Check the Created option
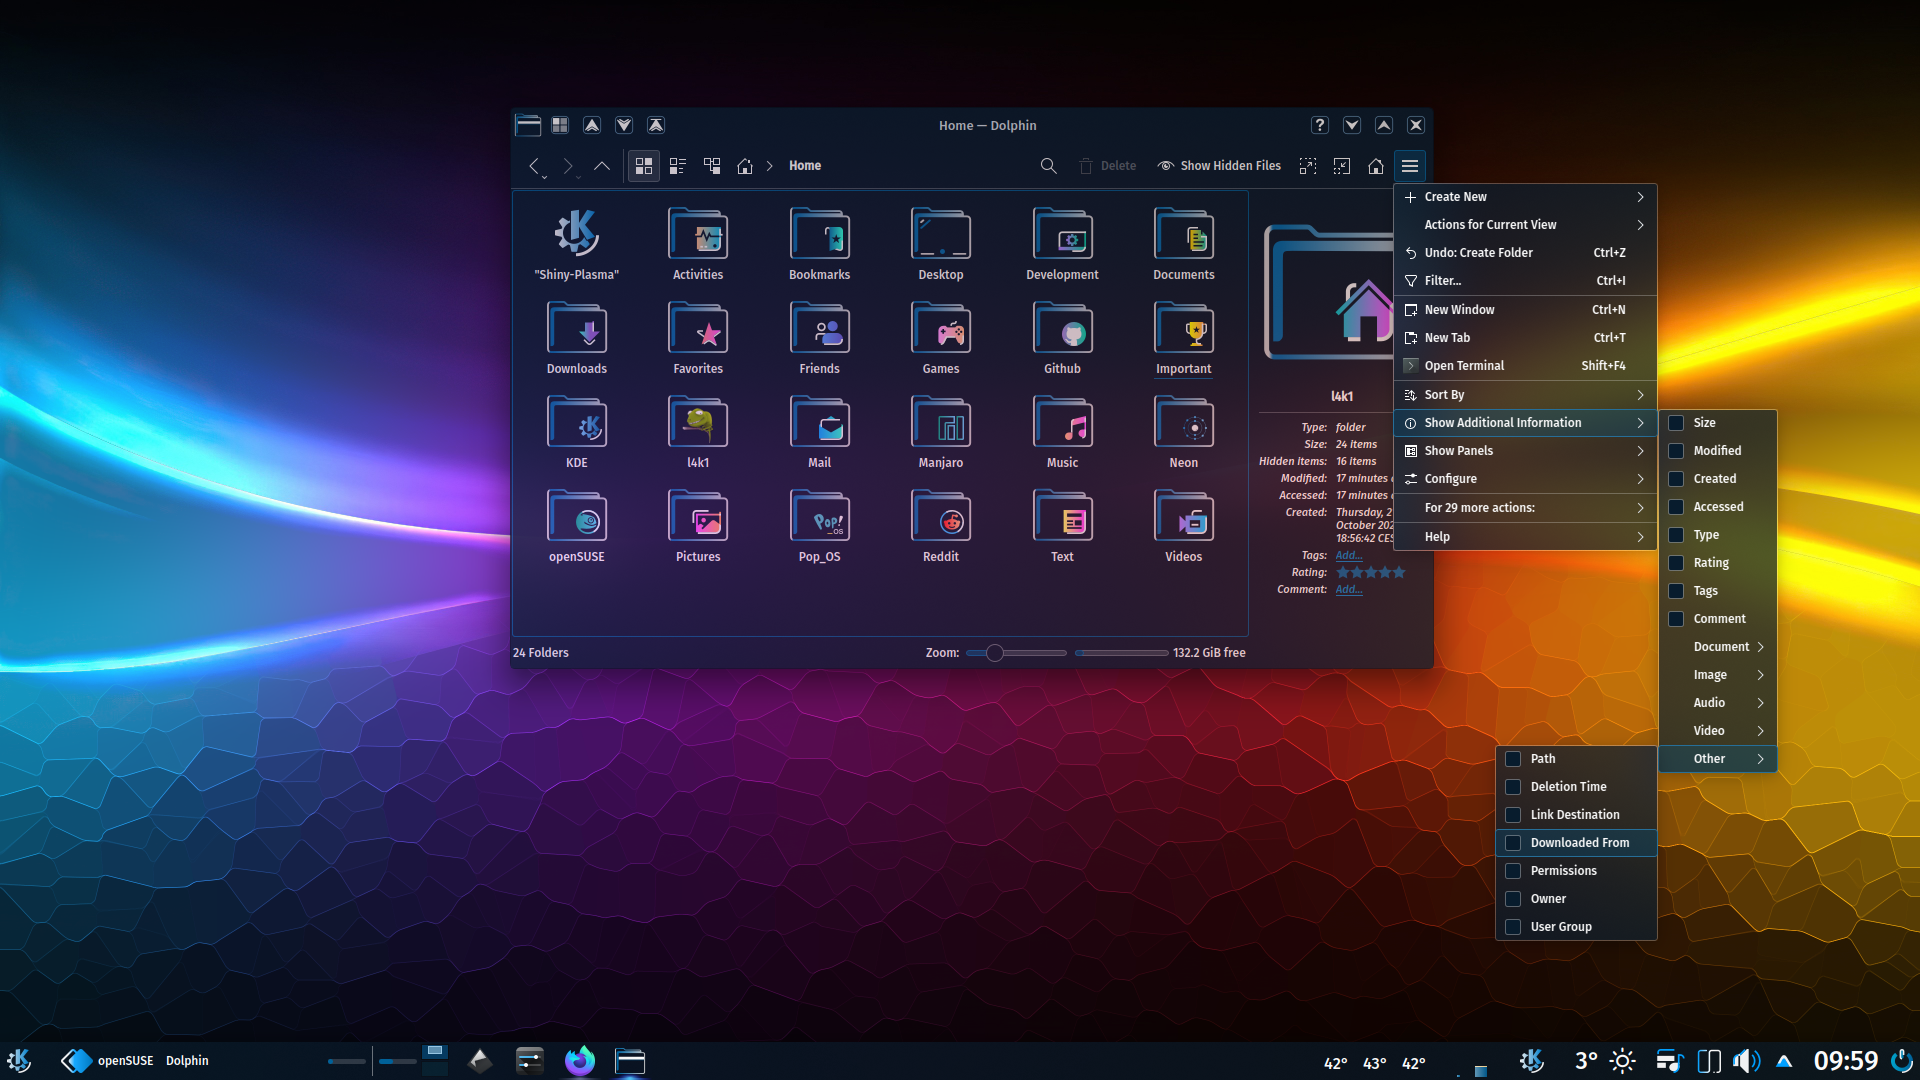Viewport: 1920px width, 1080px height. pos(1676,479)
